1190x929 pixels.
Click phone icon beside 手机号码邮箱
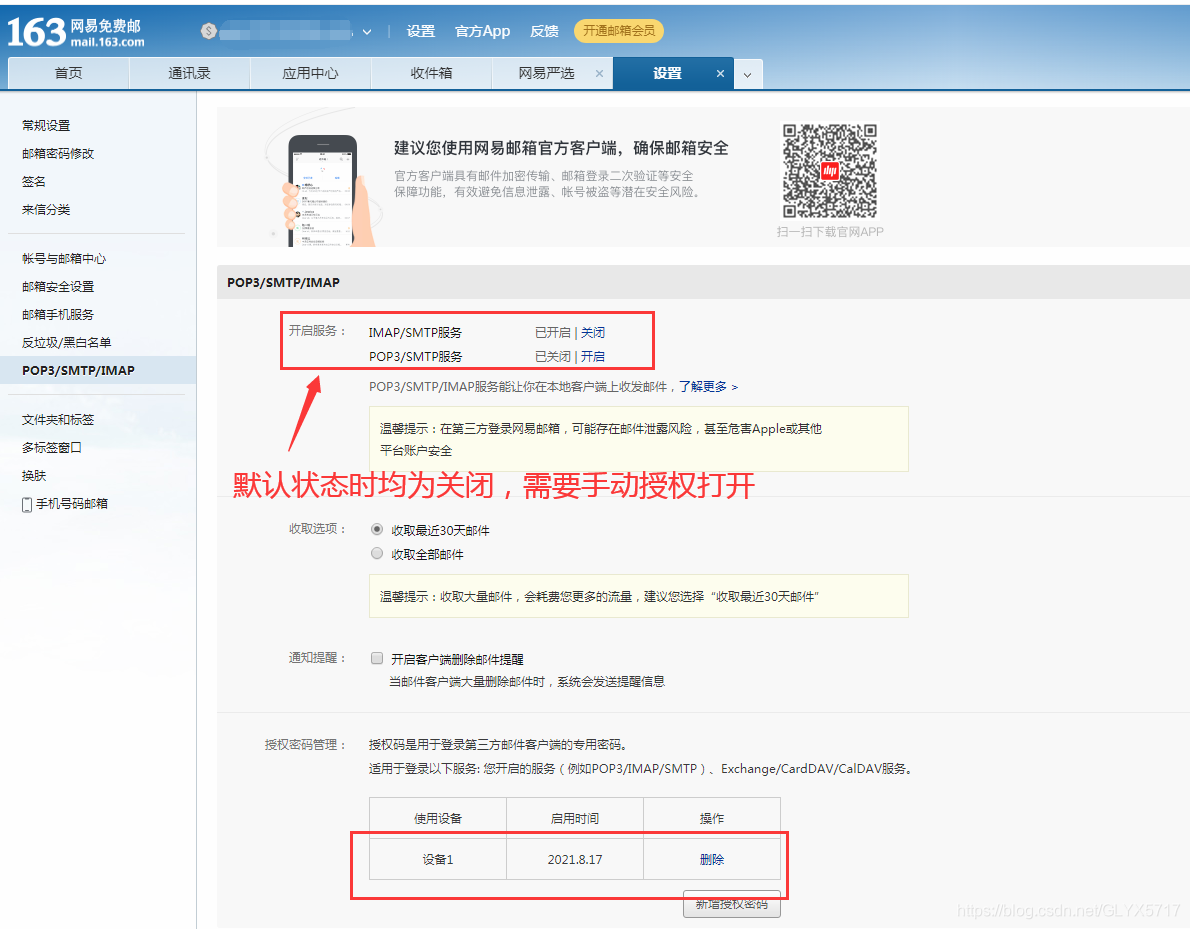pos(27,505)
